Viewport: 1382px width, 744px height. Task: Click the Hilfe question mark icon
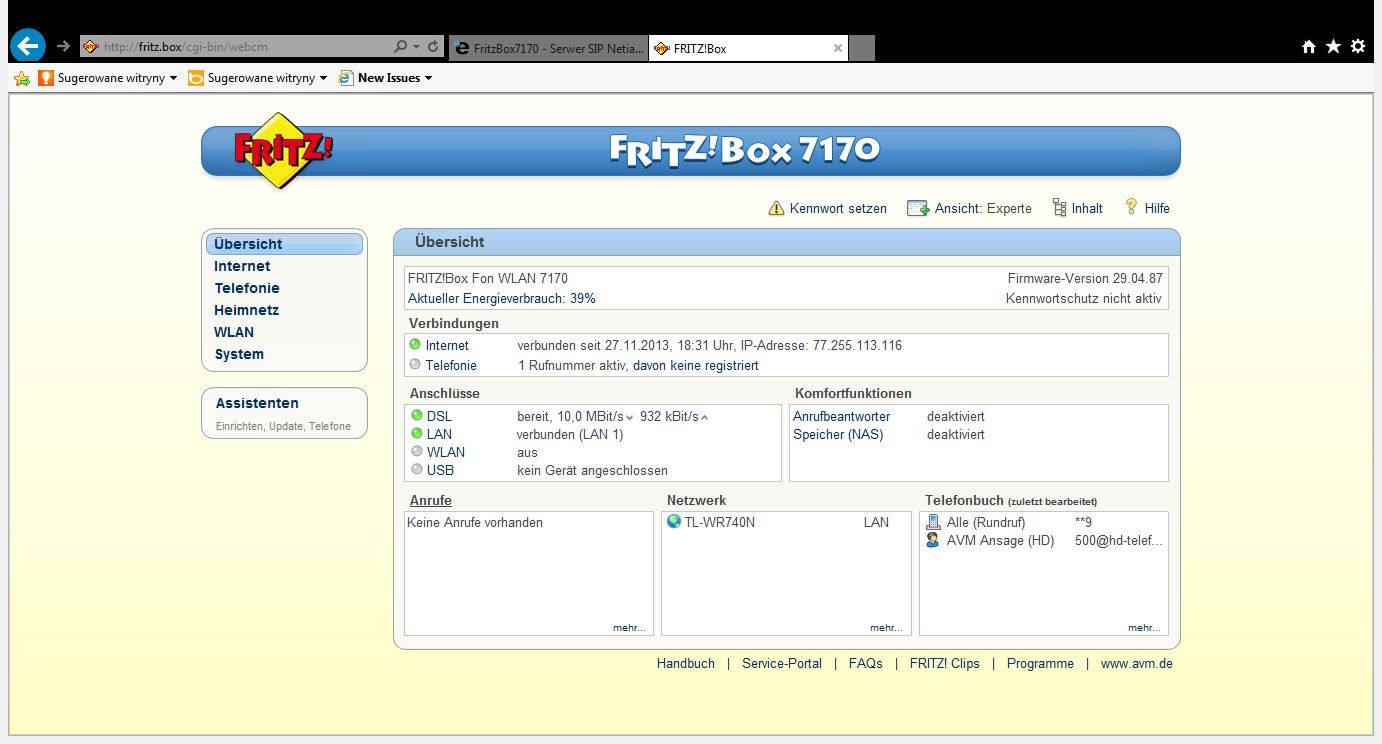point(1132,207)
